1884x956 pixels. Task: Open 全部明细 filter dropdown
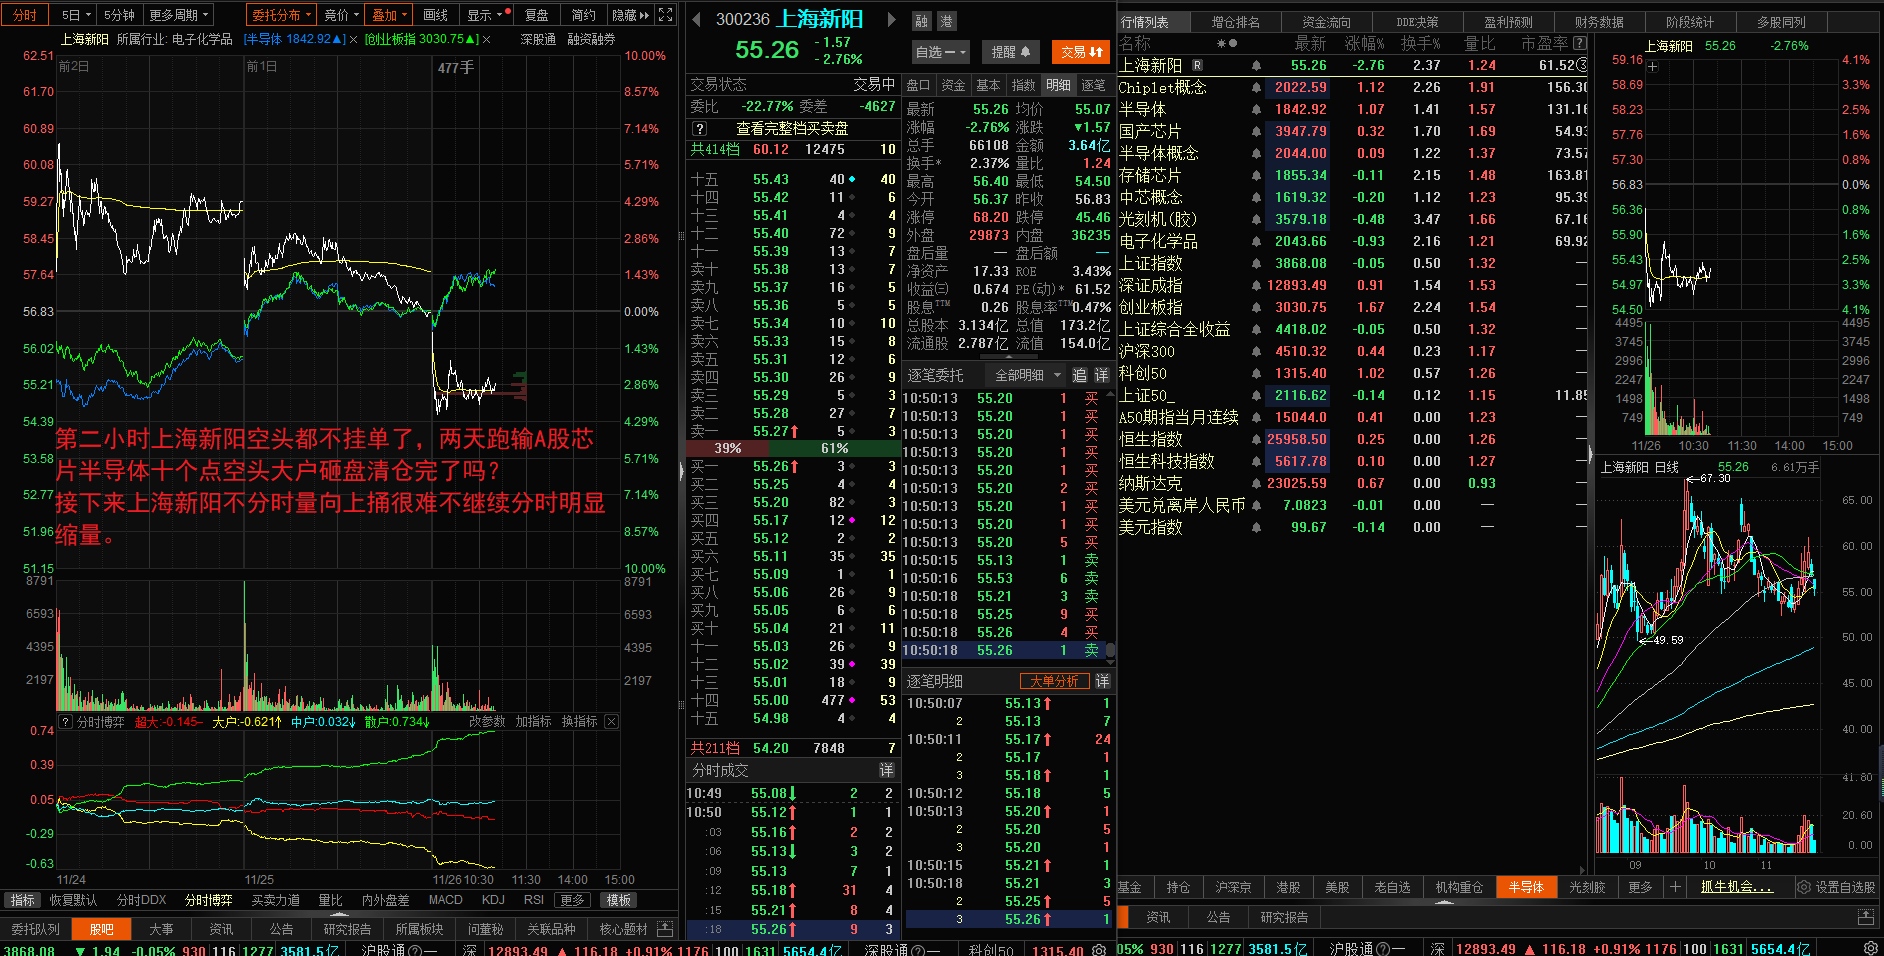pyautogui.click(x=1027, y=375)
